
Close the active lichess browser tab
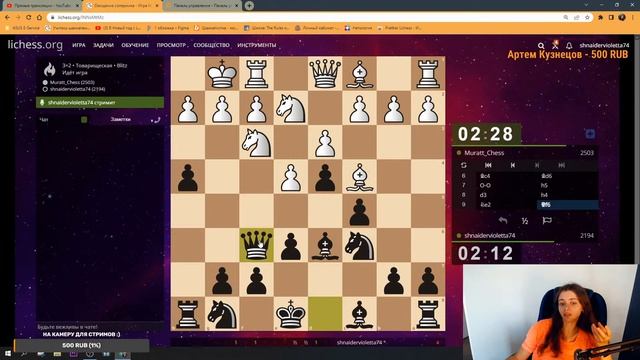tap(157, 6)
